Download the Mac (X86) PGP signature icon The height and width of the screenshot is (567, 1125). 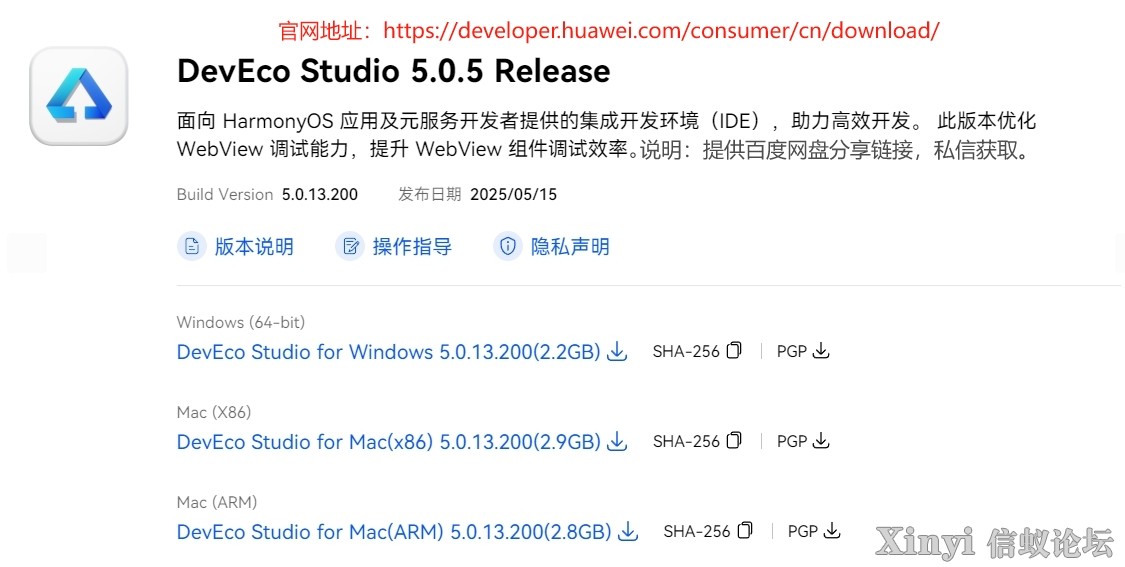pyautogui.click(x=822, y=440)
